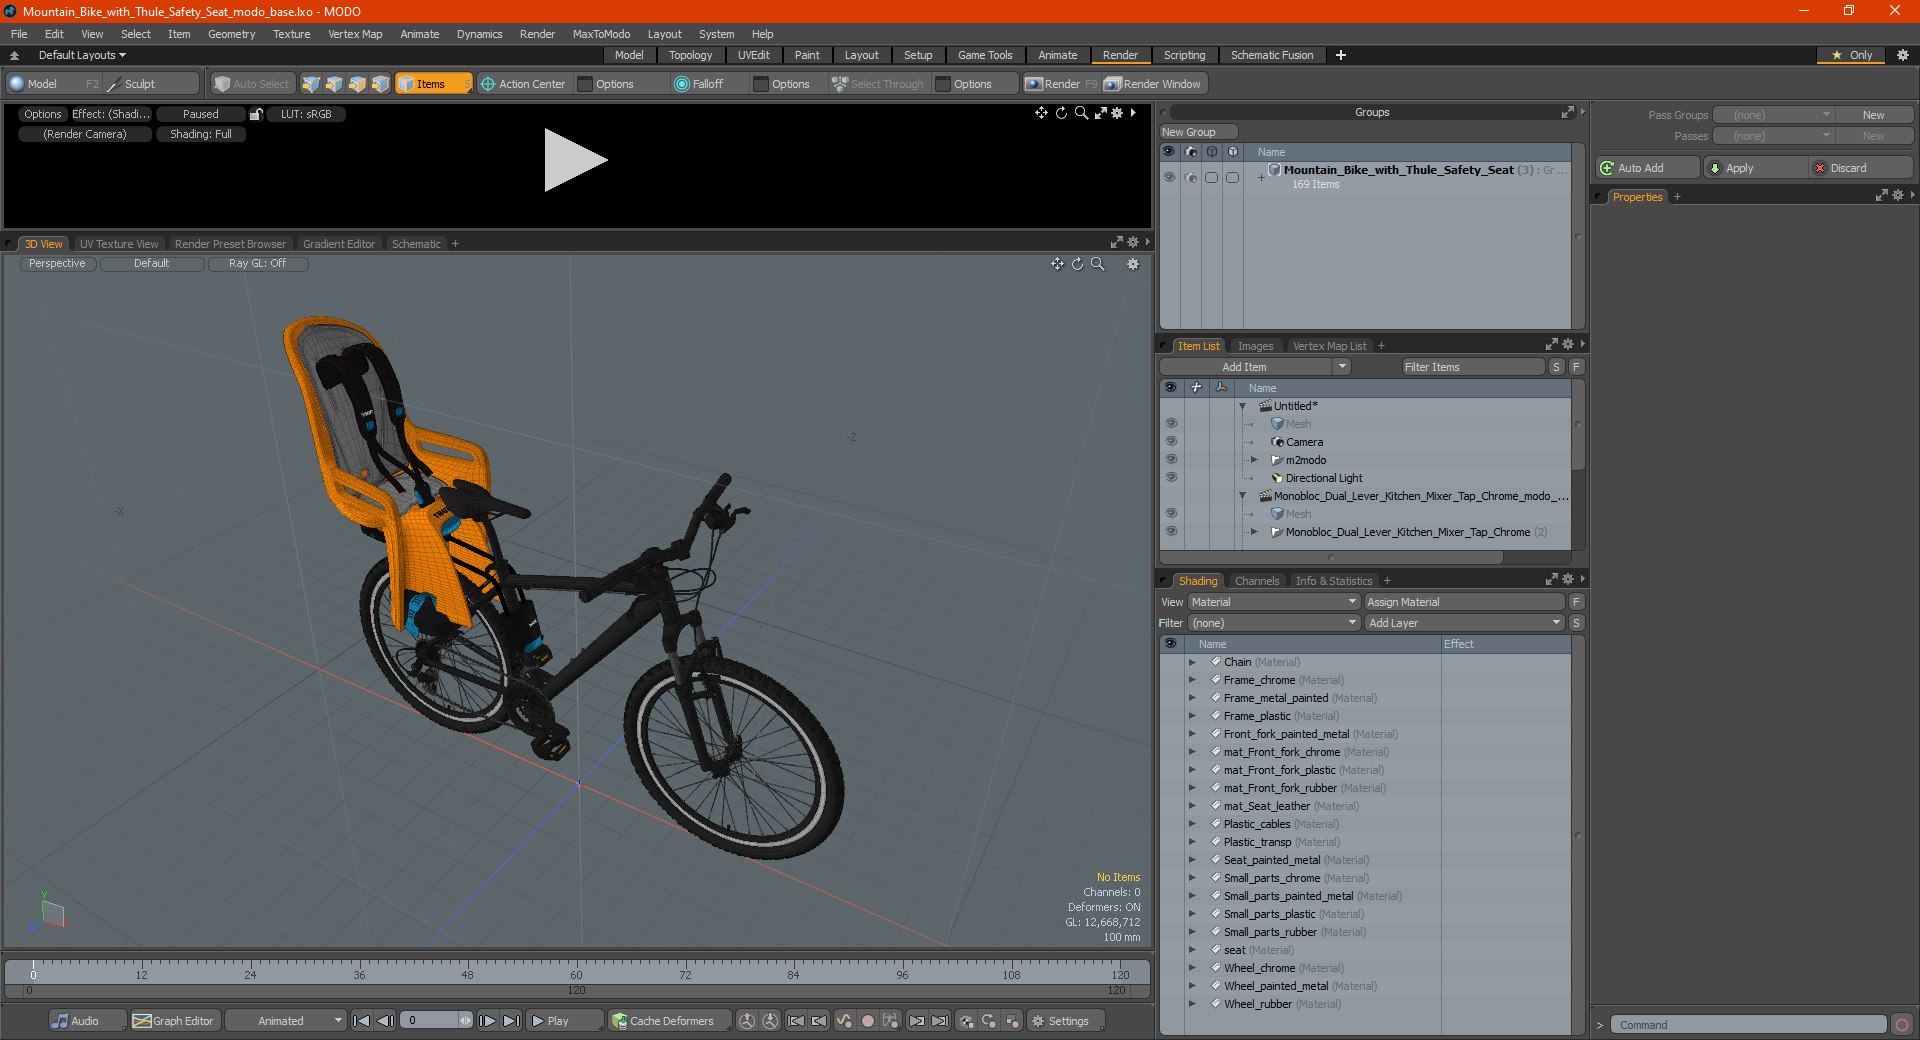Select Materials selection mode icon
The height and width of the screenshot is (1040, 1920).
[380, 84]
